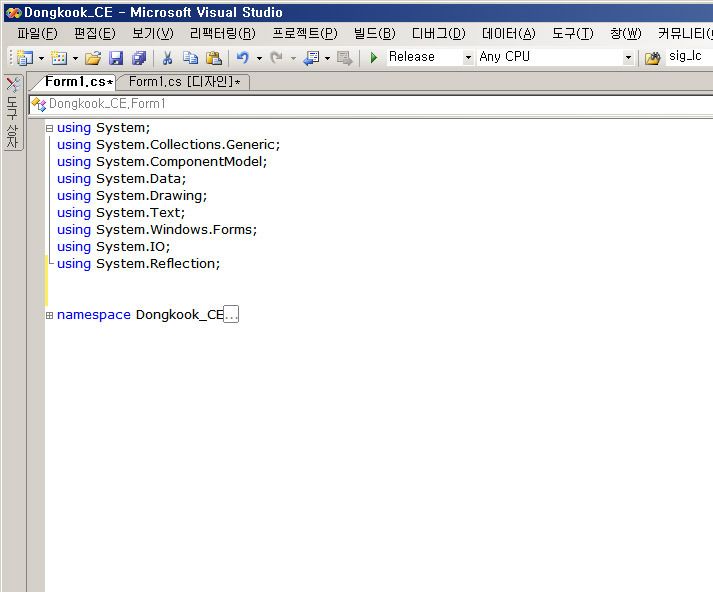Open the 디버그(D) menu
Screen dimensions: 713x592
click(438, 34)
